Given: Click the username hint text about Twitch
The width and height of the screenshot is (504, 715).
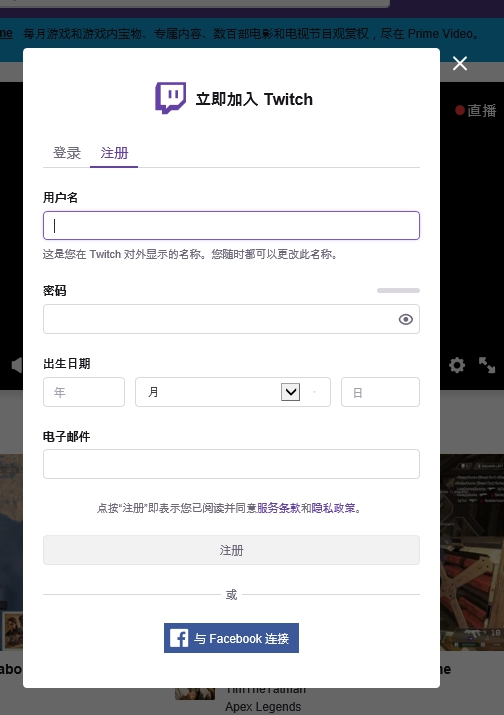Looking at the screenshot, I should coord(190,254).
